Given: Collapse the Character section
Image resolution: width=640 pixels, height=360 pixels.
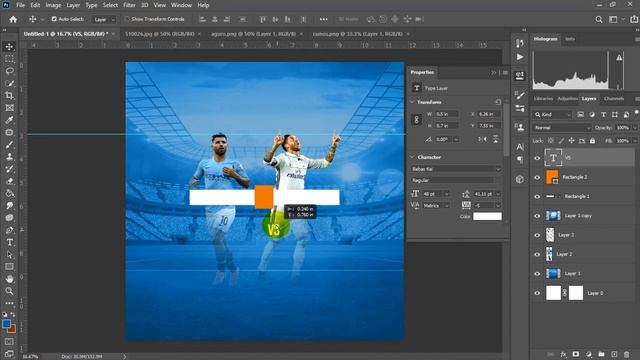Looking at the screenshot, I should click(412, 157).
